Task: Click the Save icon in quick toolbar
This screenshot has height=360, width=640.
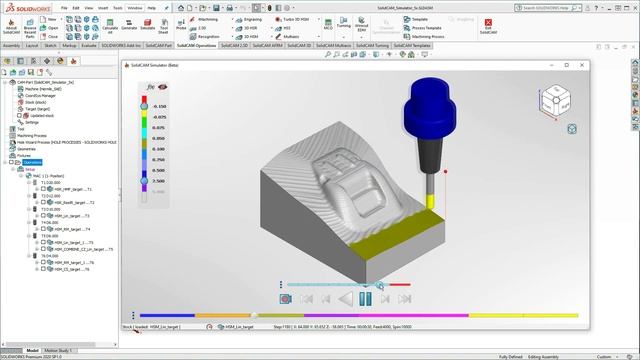Action: [216, 8]
